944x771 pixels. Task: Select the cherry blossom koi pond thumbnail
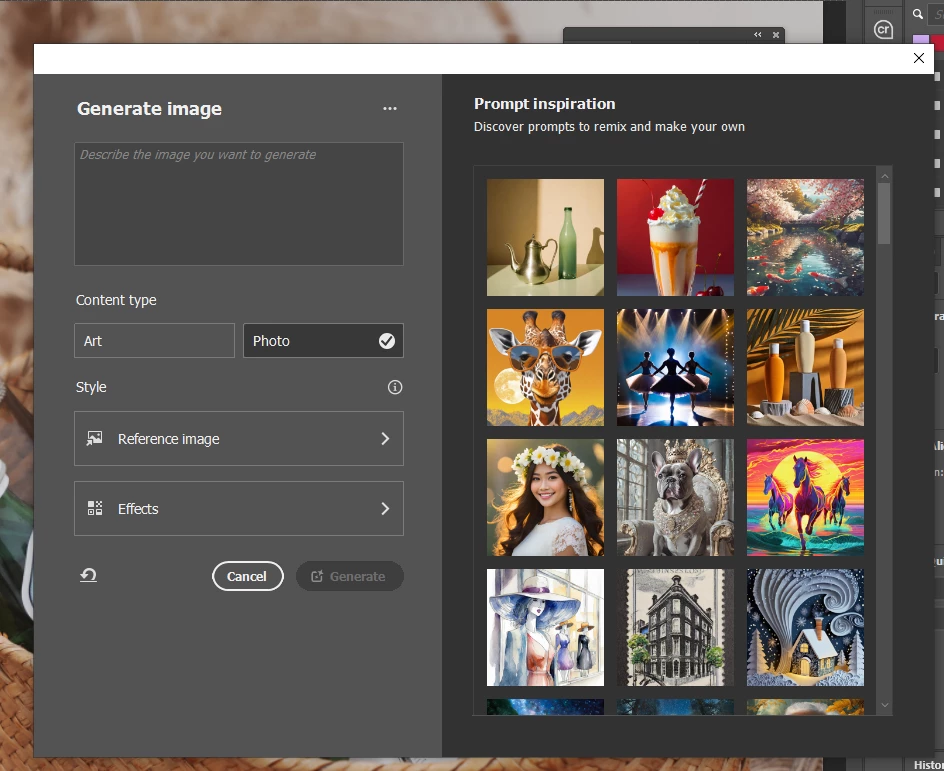pos(805,237)
